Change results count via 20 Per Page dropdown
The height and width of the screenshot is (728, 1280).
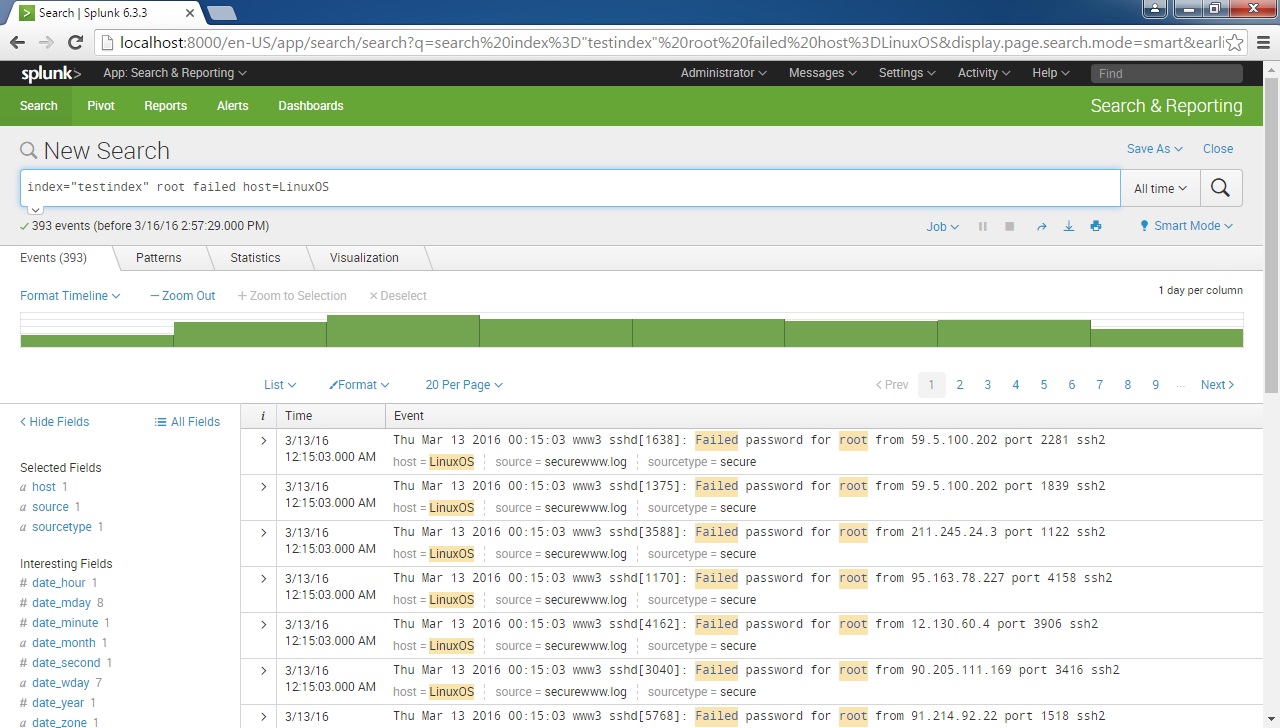click(463, 384)
